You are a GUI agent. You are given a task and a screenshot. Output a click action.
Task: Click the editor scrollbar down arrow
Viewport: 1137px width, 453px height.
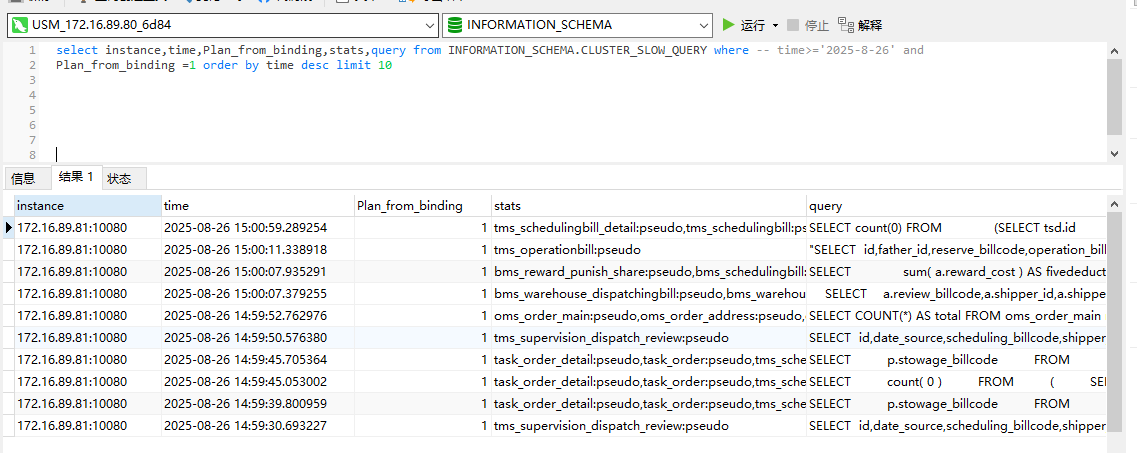(1115, 153)
